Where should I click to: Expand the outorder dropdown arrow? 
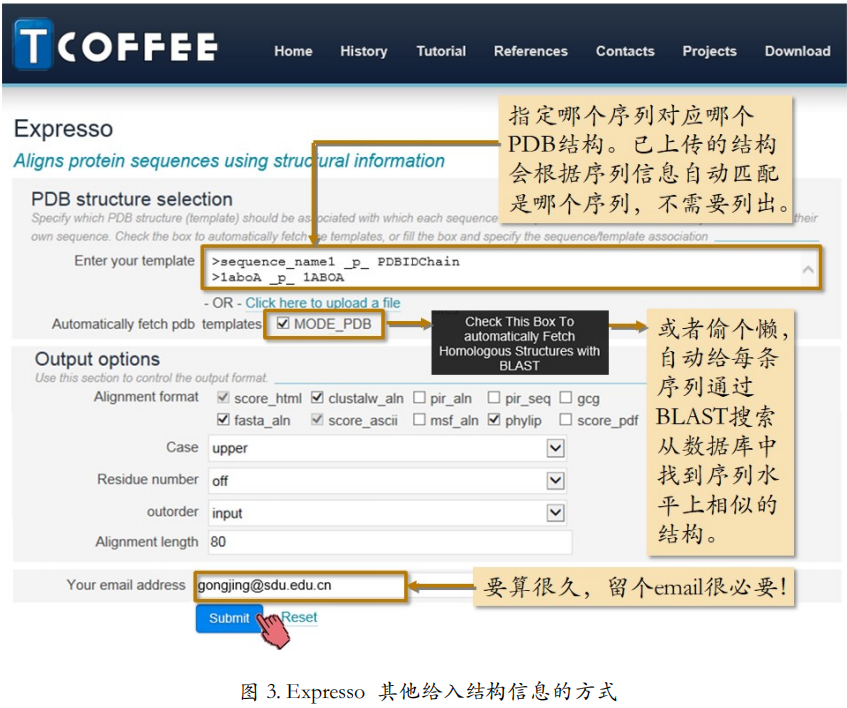pyautogui.click(x=555, y=513)
